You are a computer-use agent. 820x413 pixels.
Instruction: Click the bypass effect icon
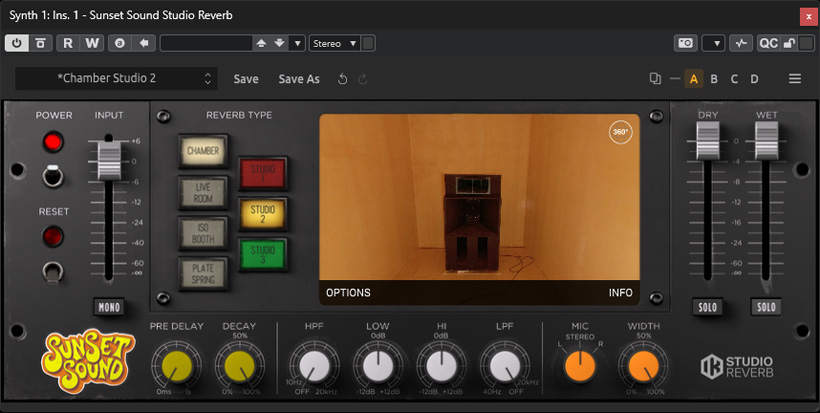coord(40,43)
